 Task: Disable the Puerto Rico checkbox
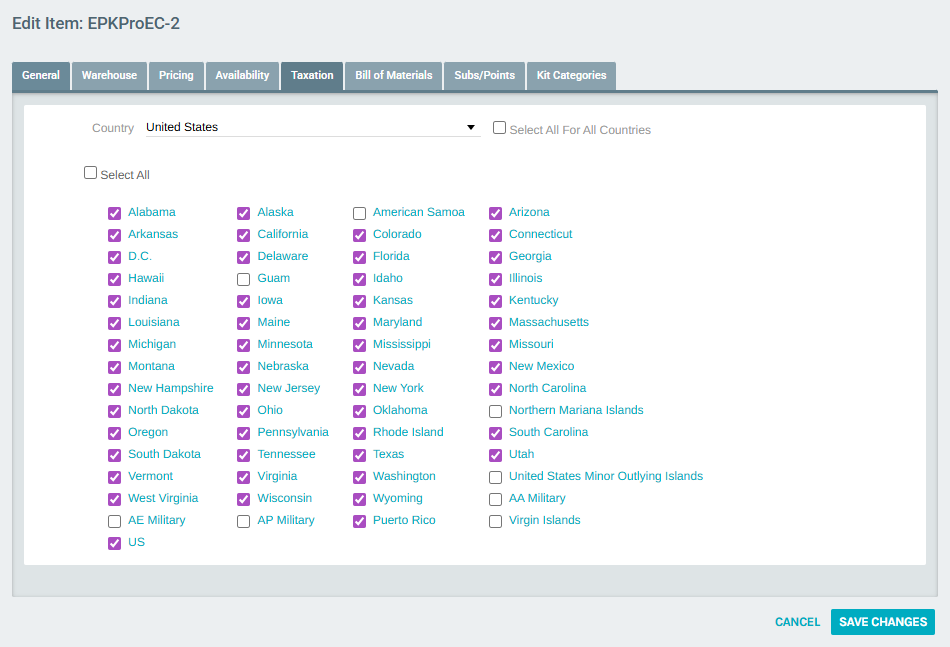[x=359, y=520]
